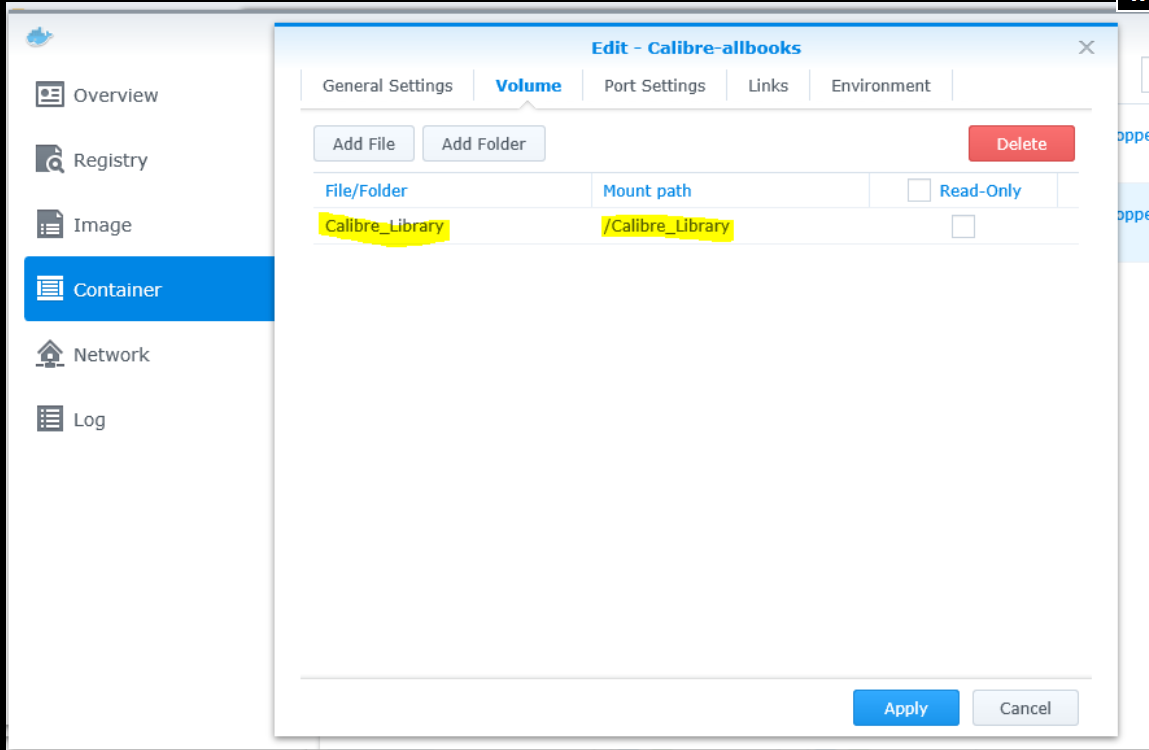Navigate to the Registry section
1149x750 pixels.
coord(149,159)
